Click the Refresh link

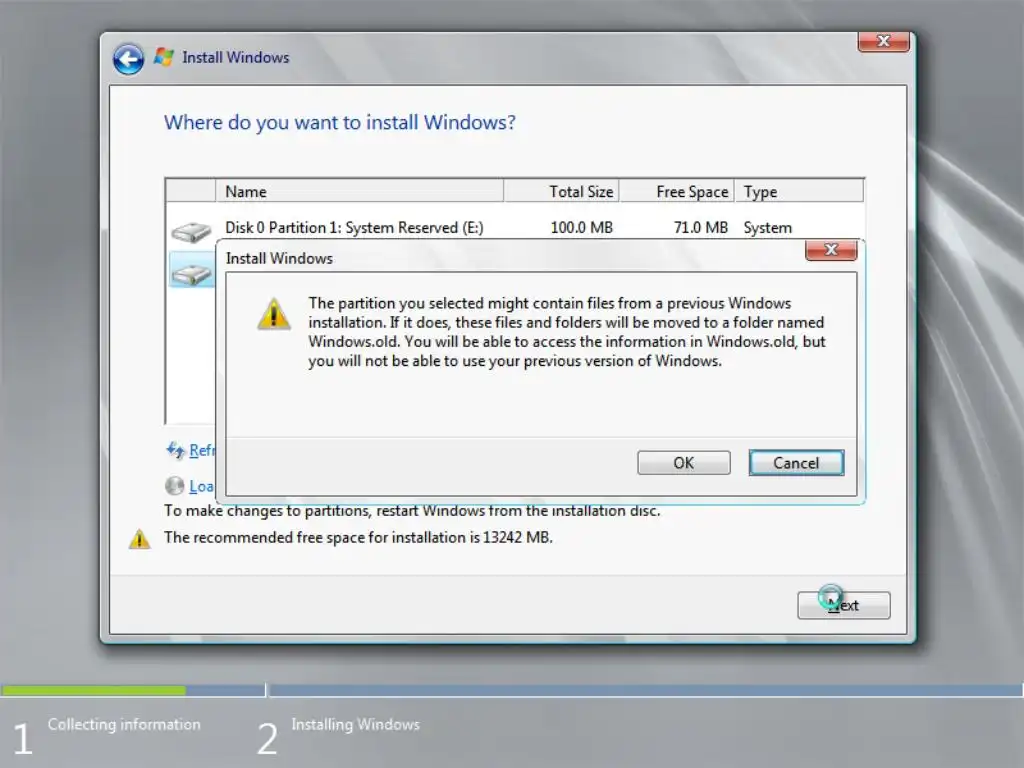click(x=201, y=450)
